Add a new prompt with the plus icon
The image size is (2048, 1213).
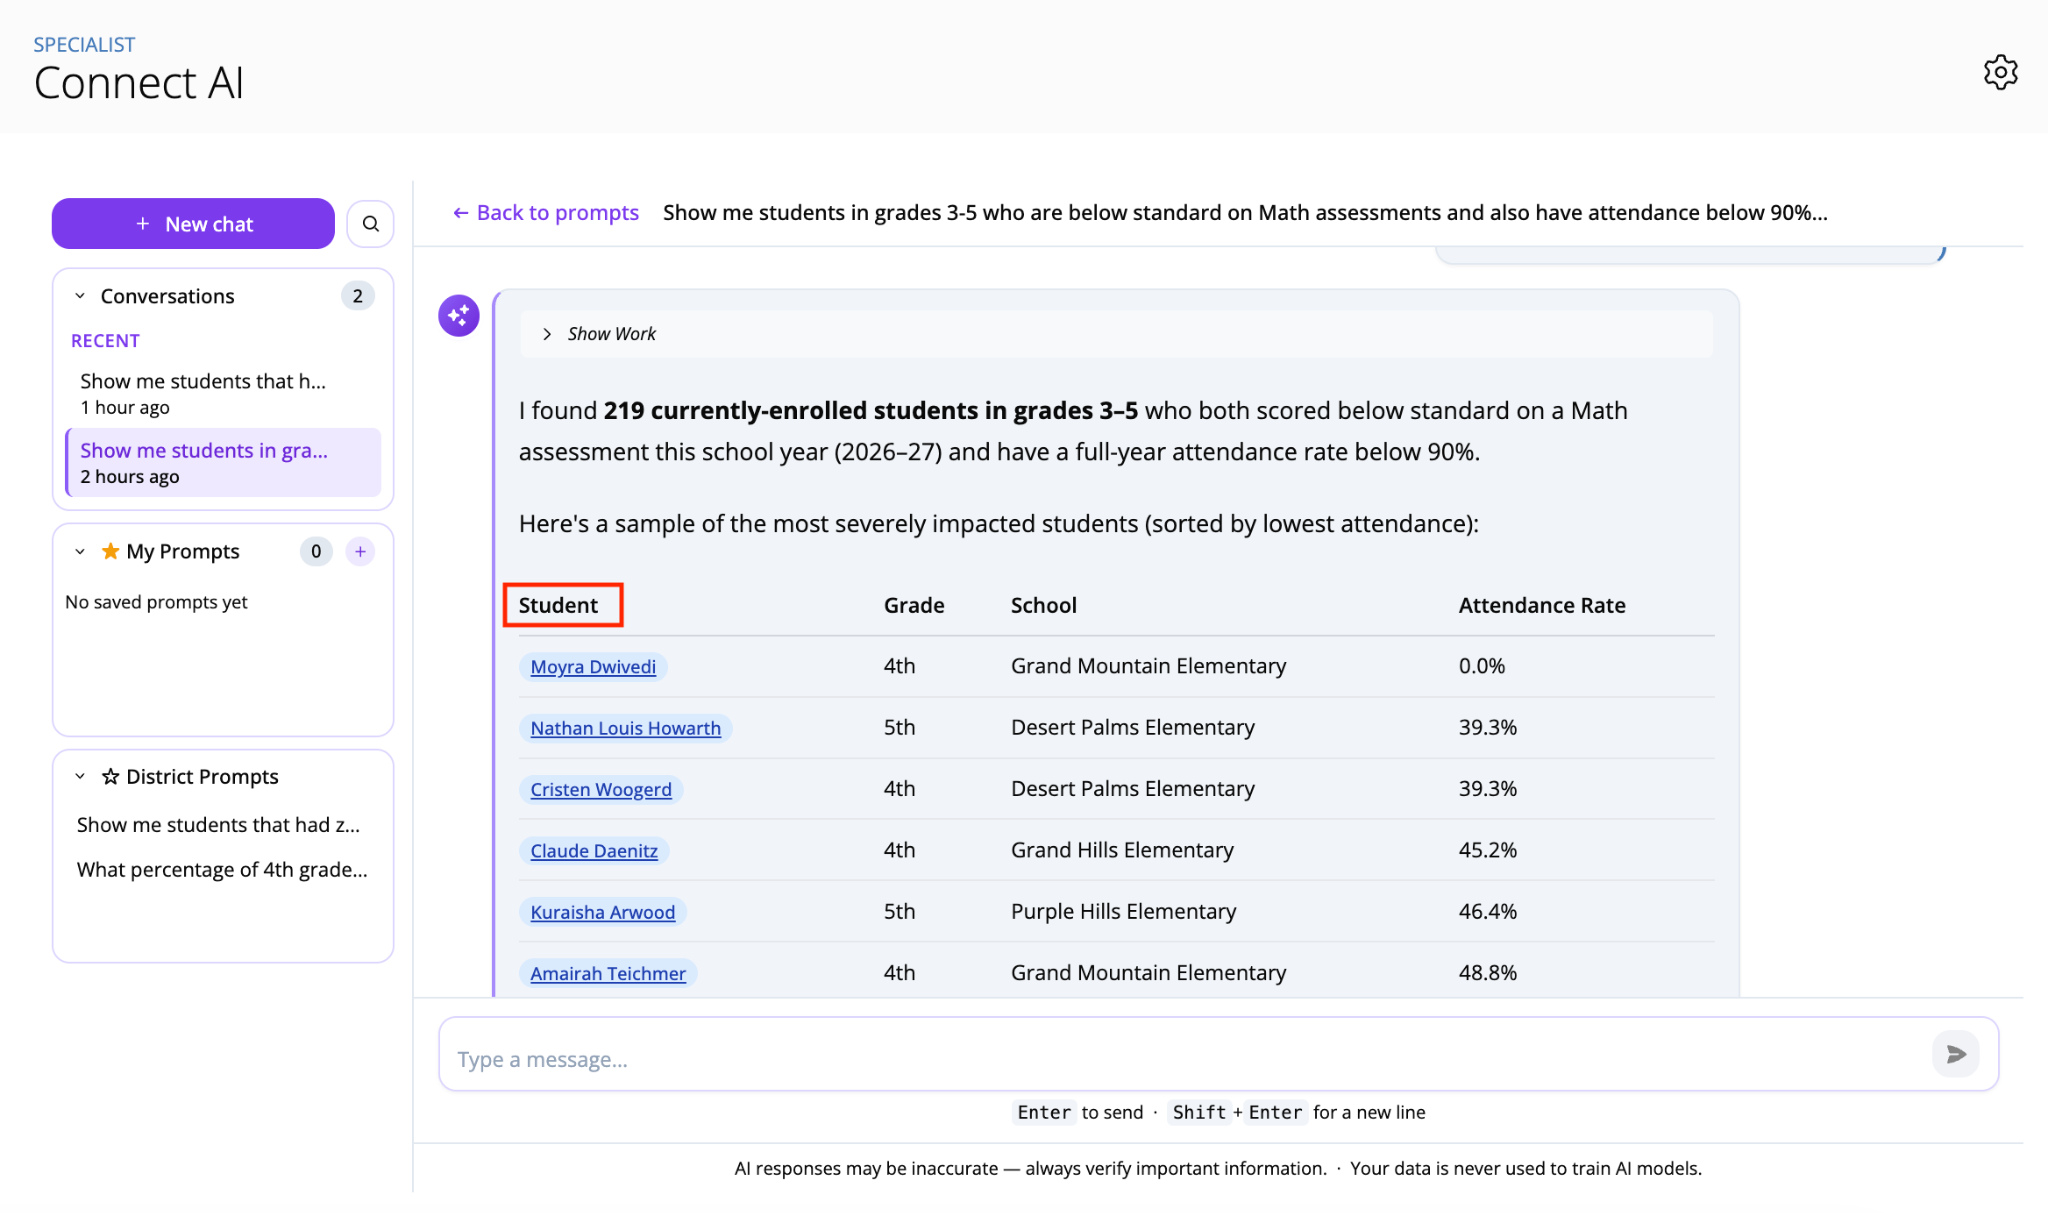click(360, 551)
